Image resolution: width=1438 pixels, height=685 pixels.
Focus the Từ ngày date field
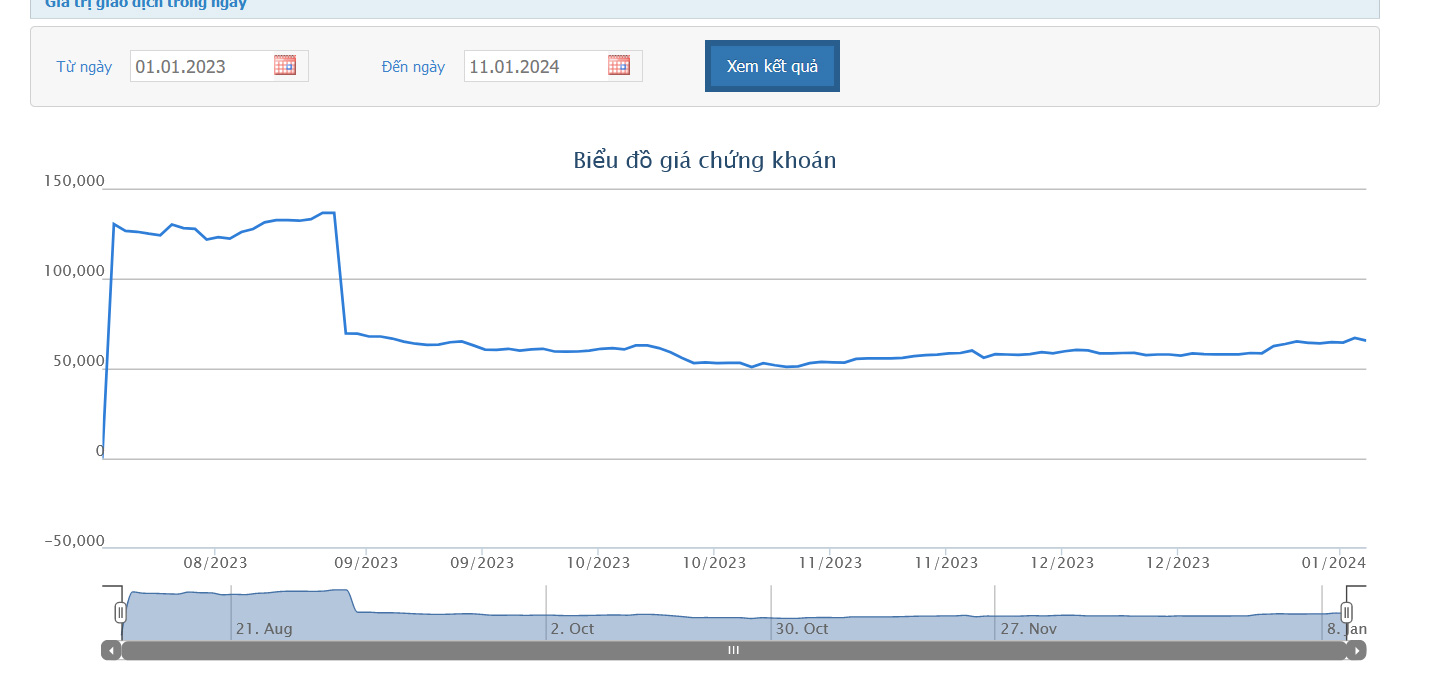202,67
